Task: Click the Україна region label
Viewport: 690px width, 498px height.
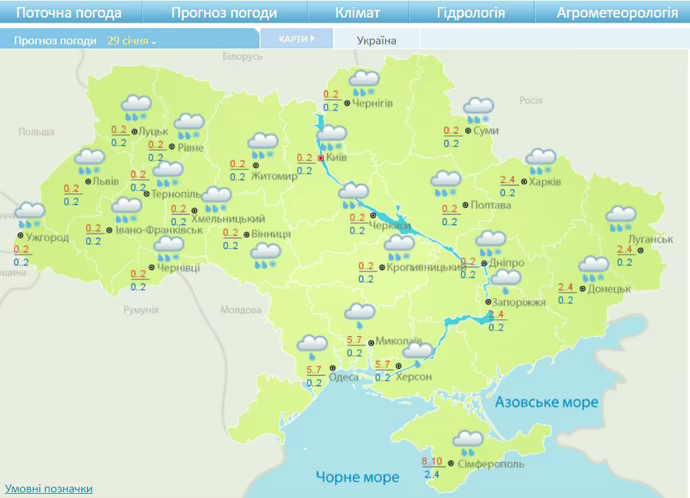Action: (x=377, y=41)
